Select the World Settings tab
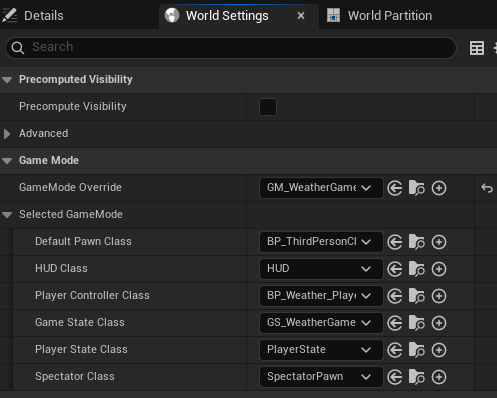 click(227, 16)
